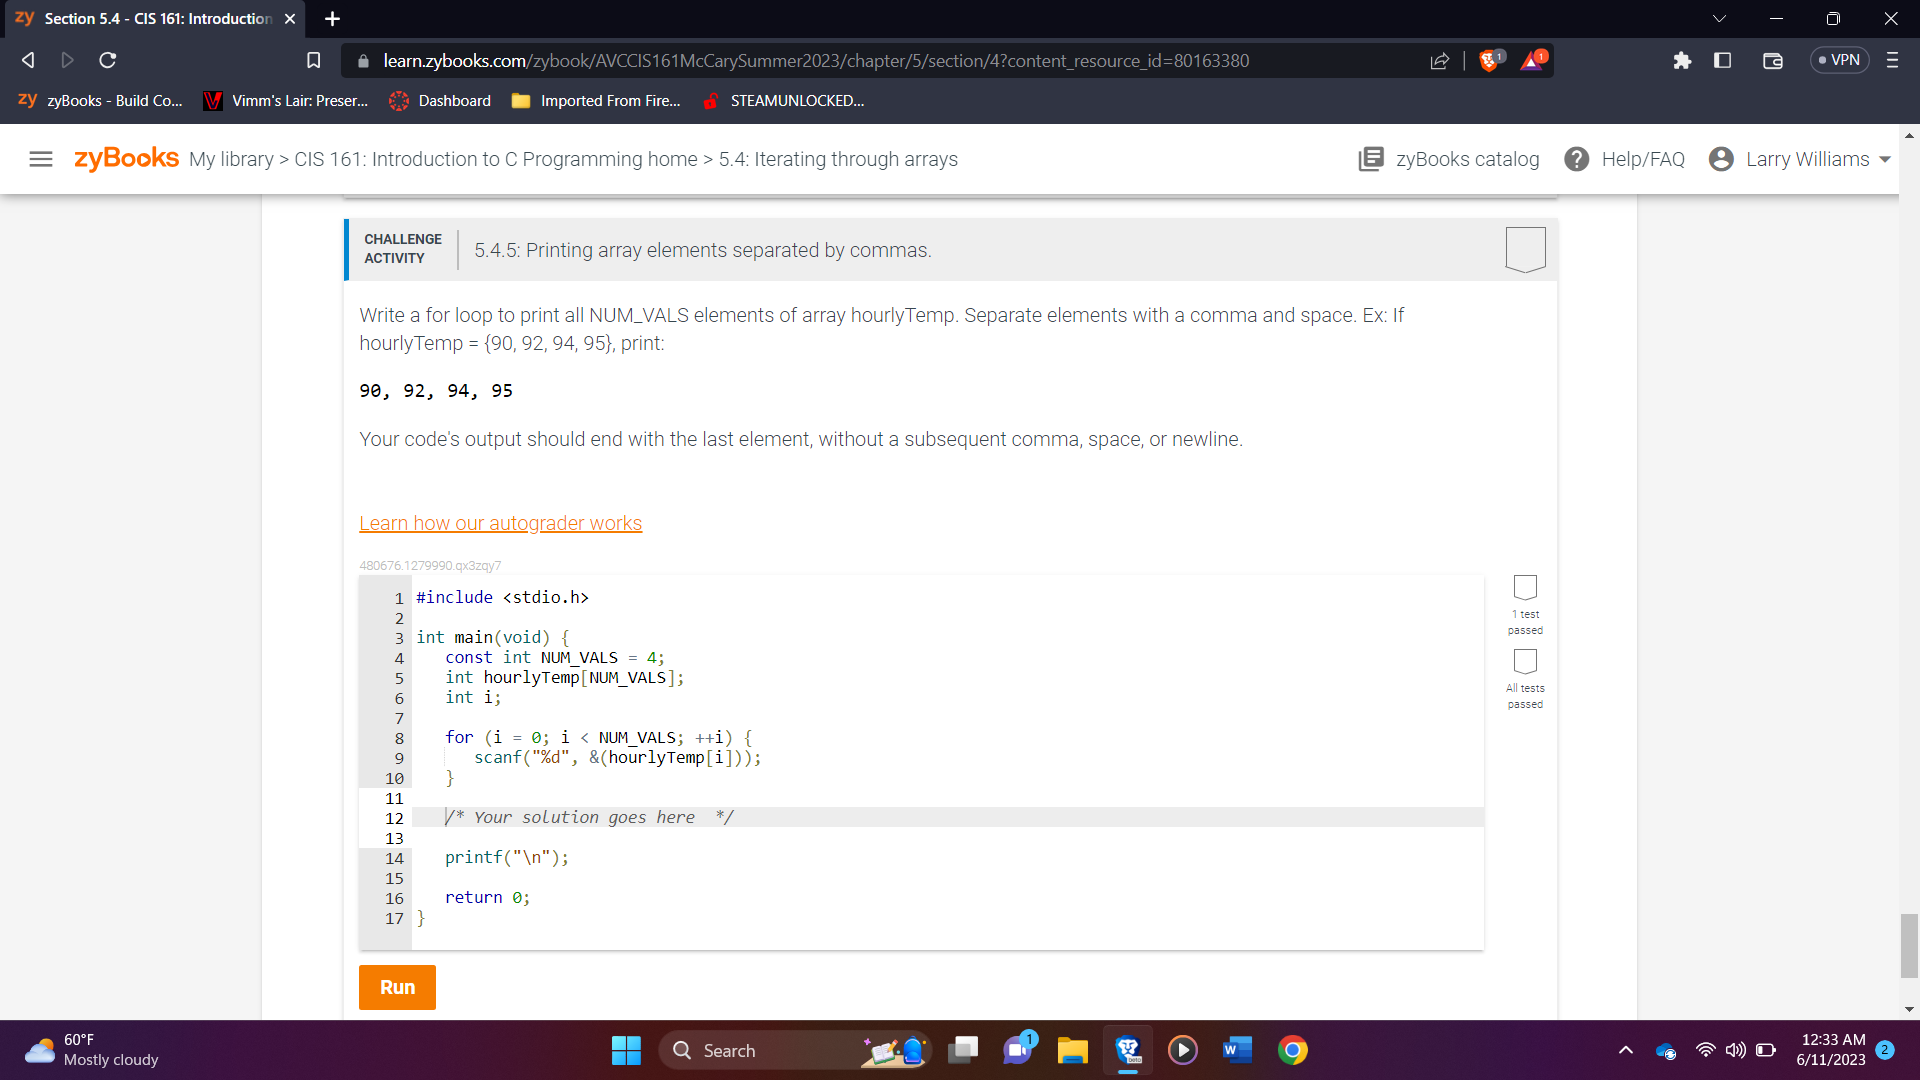Open 'Learn how our autograder works' link

500,523
